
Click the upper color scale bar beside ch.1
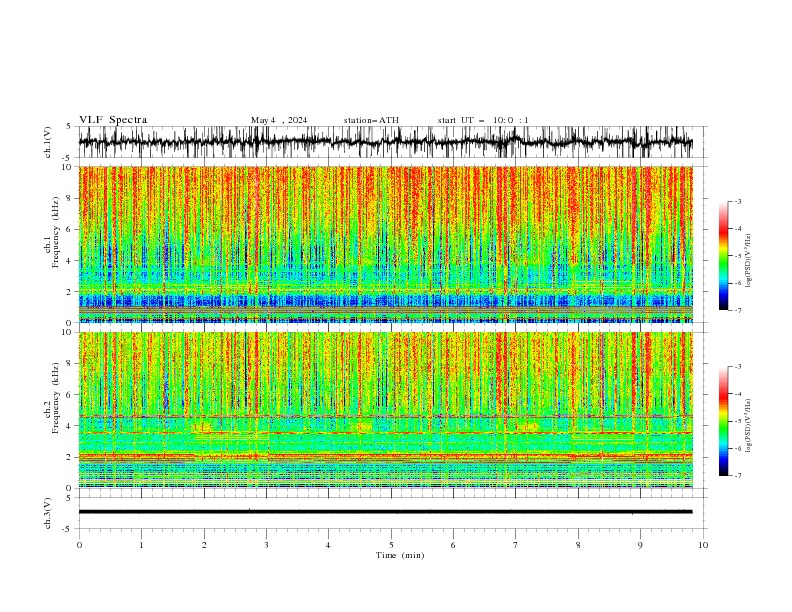[723, 256]
